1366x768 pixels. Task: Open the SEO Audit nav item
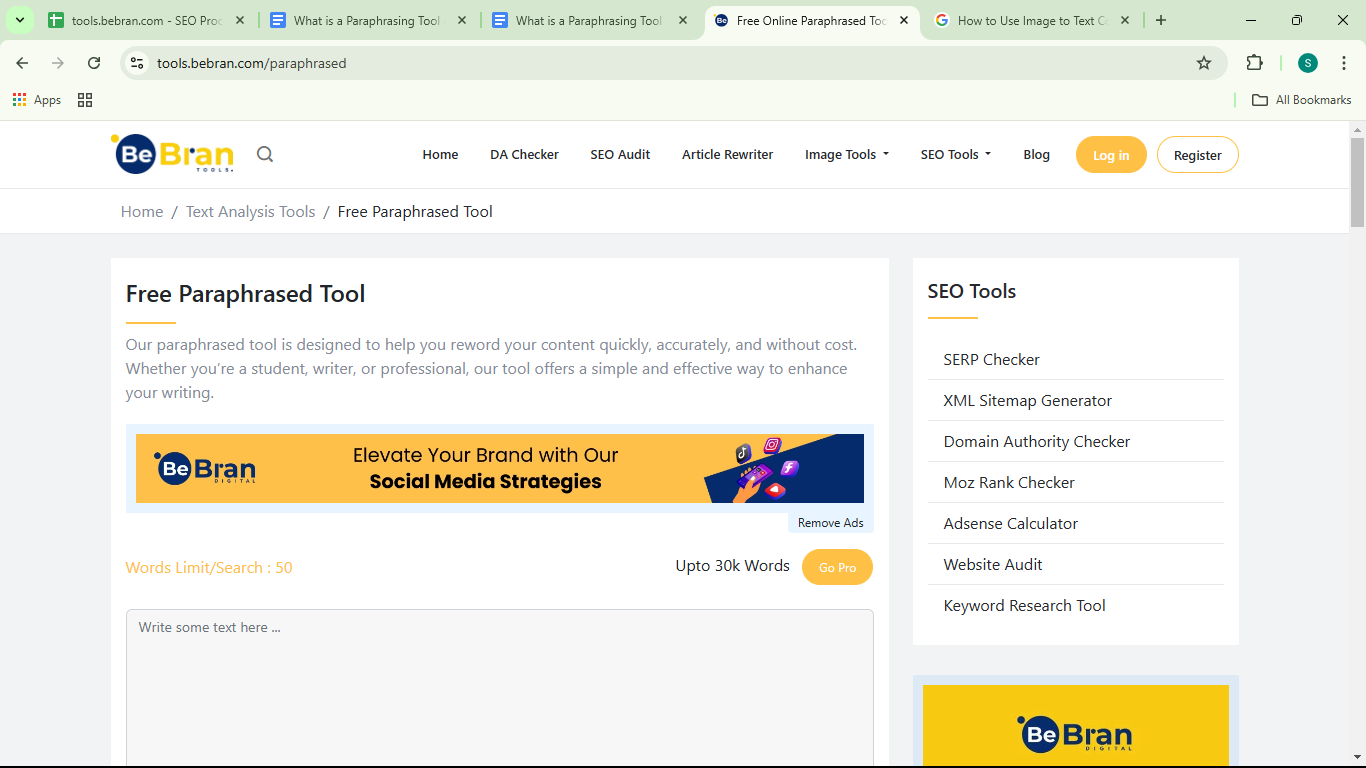point(620,154)
